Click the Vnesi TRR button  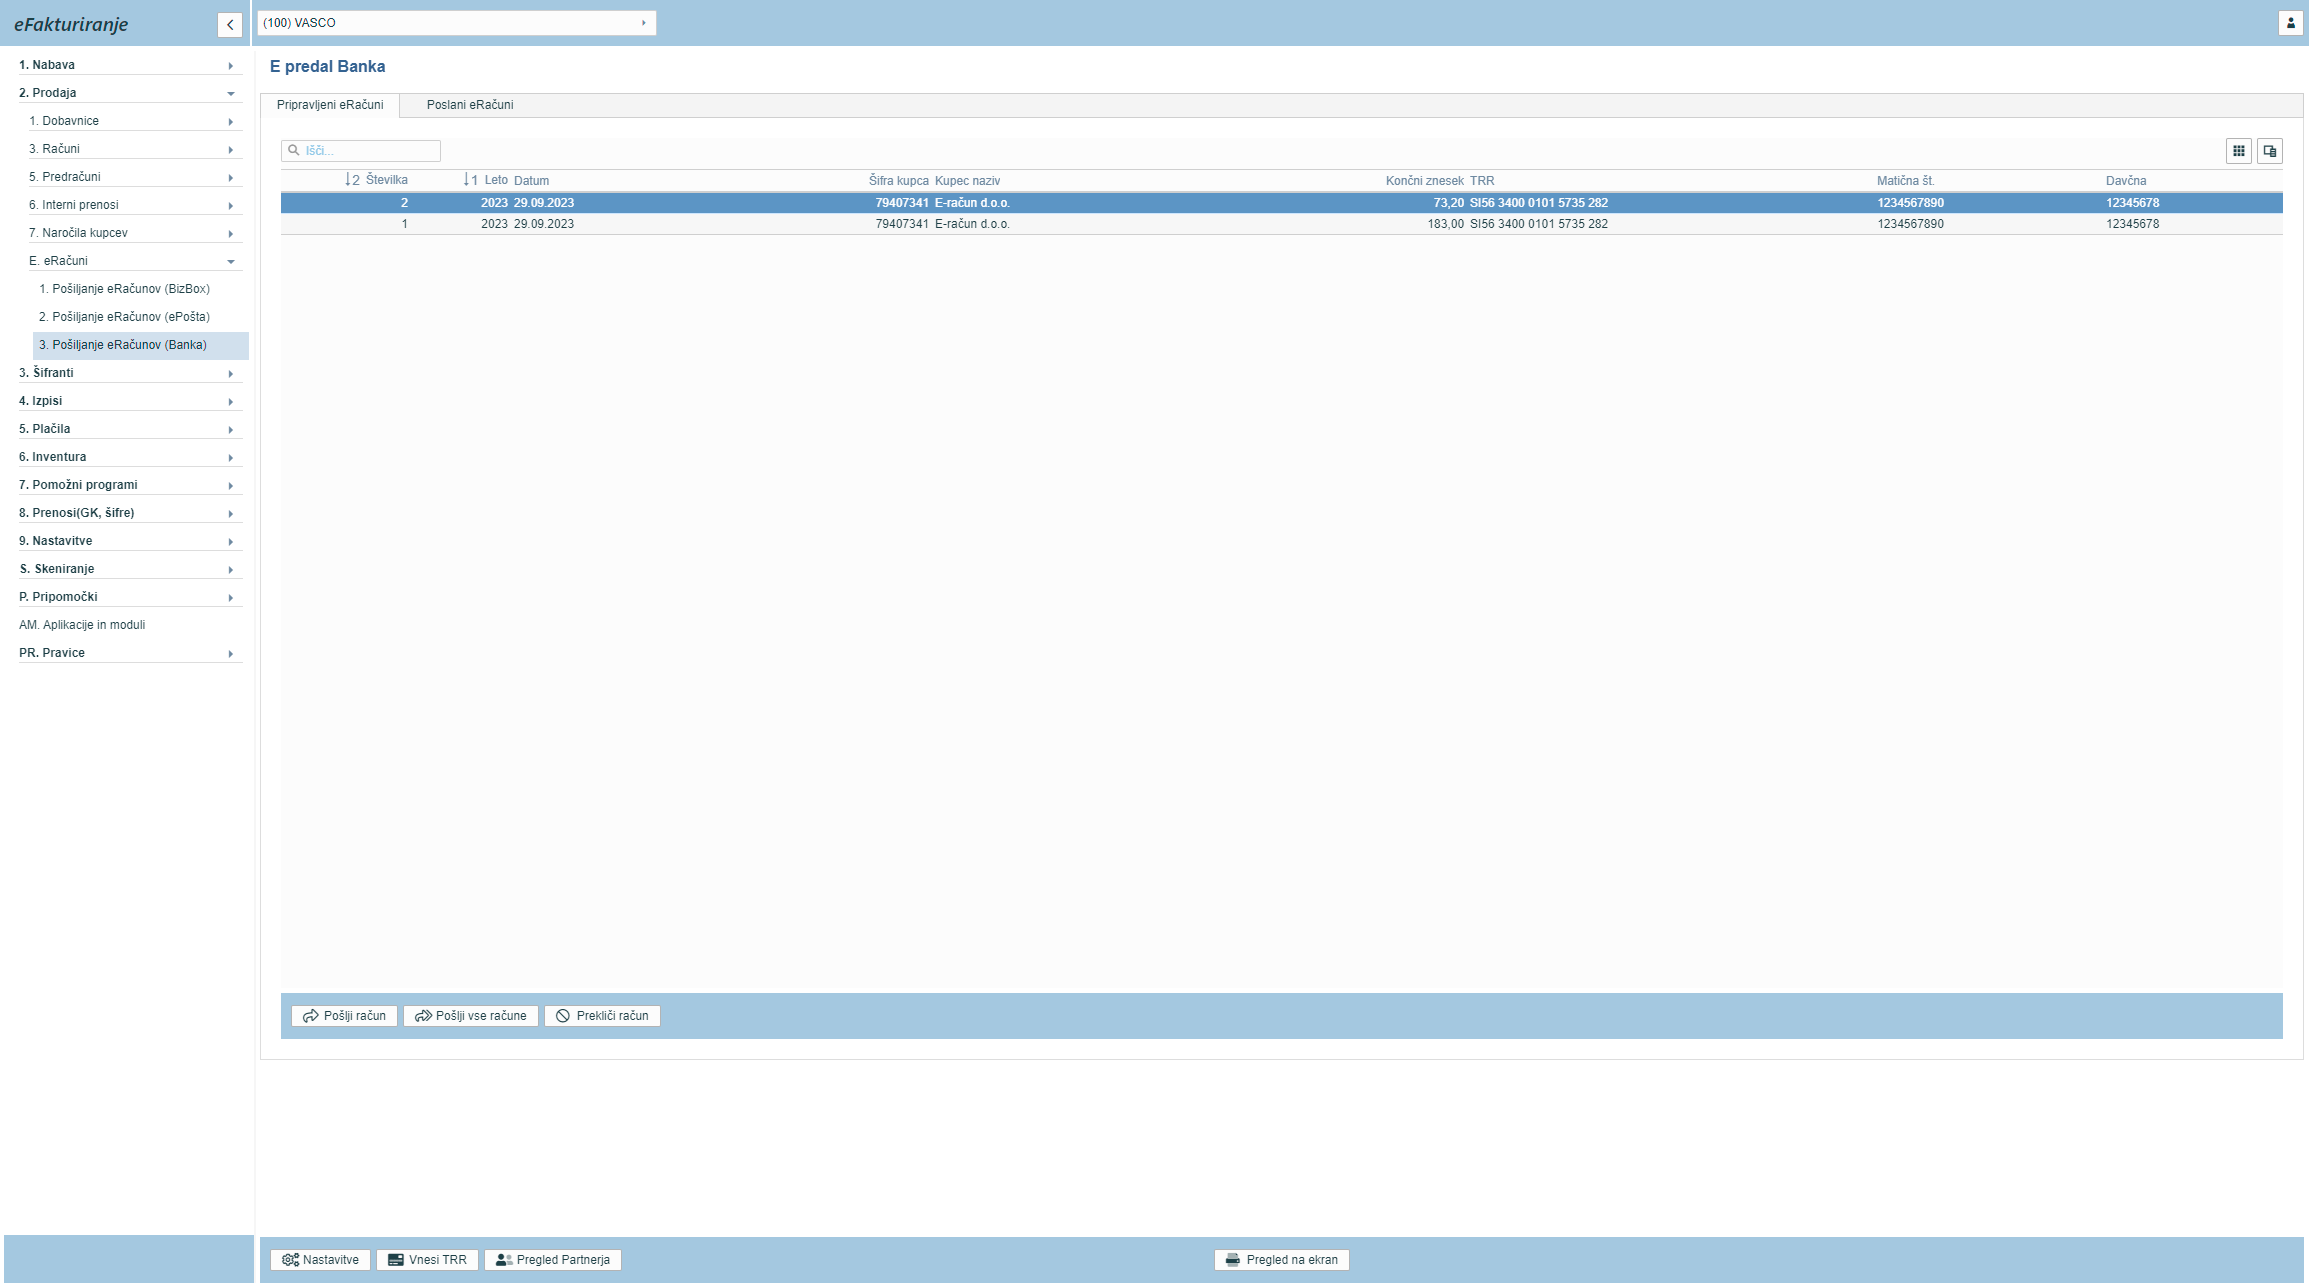[x=427, y=1260]
